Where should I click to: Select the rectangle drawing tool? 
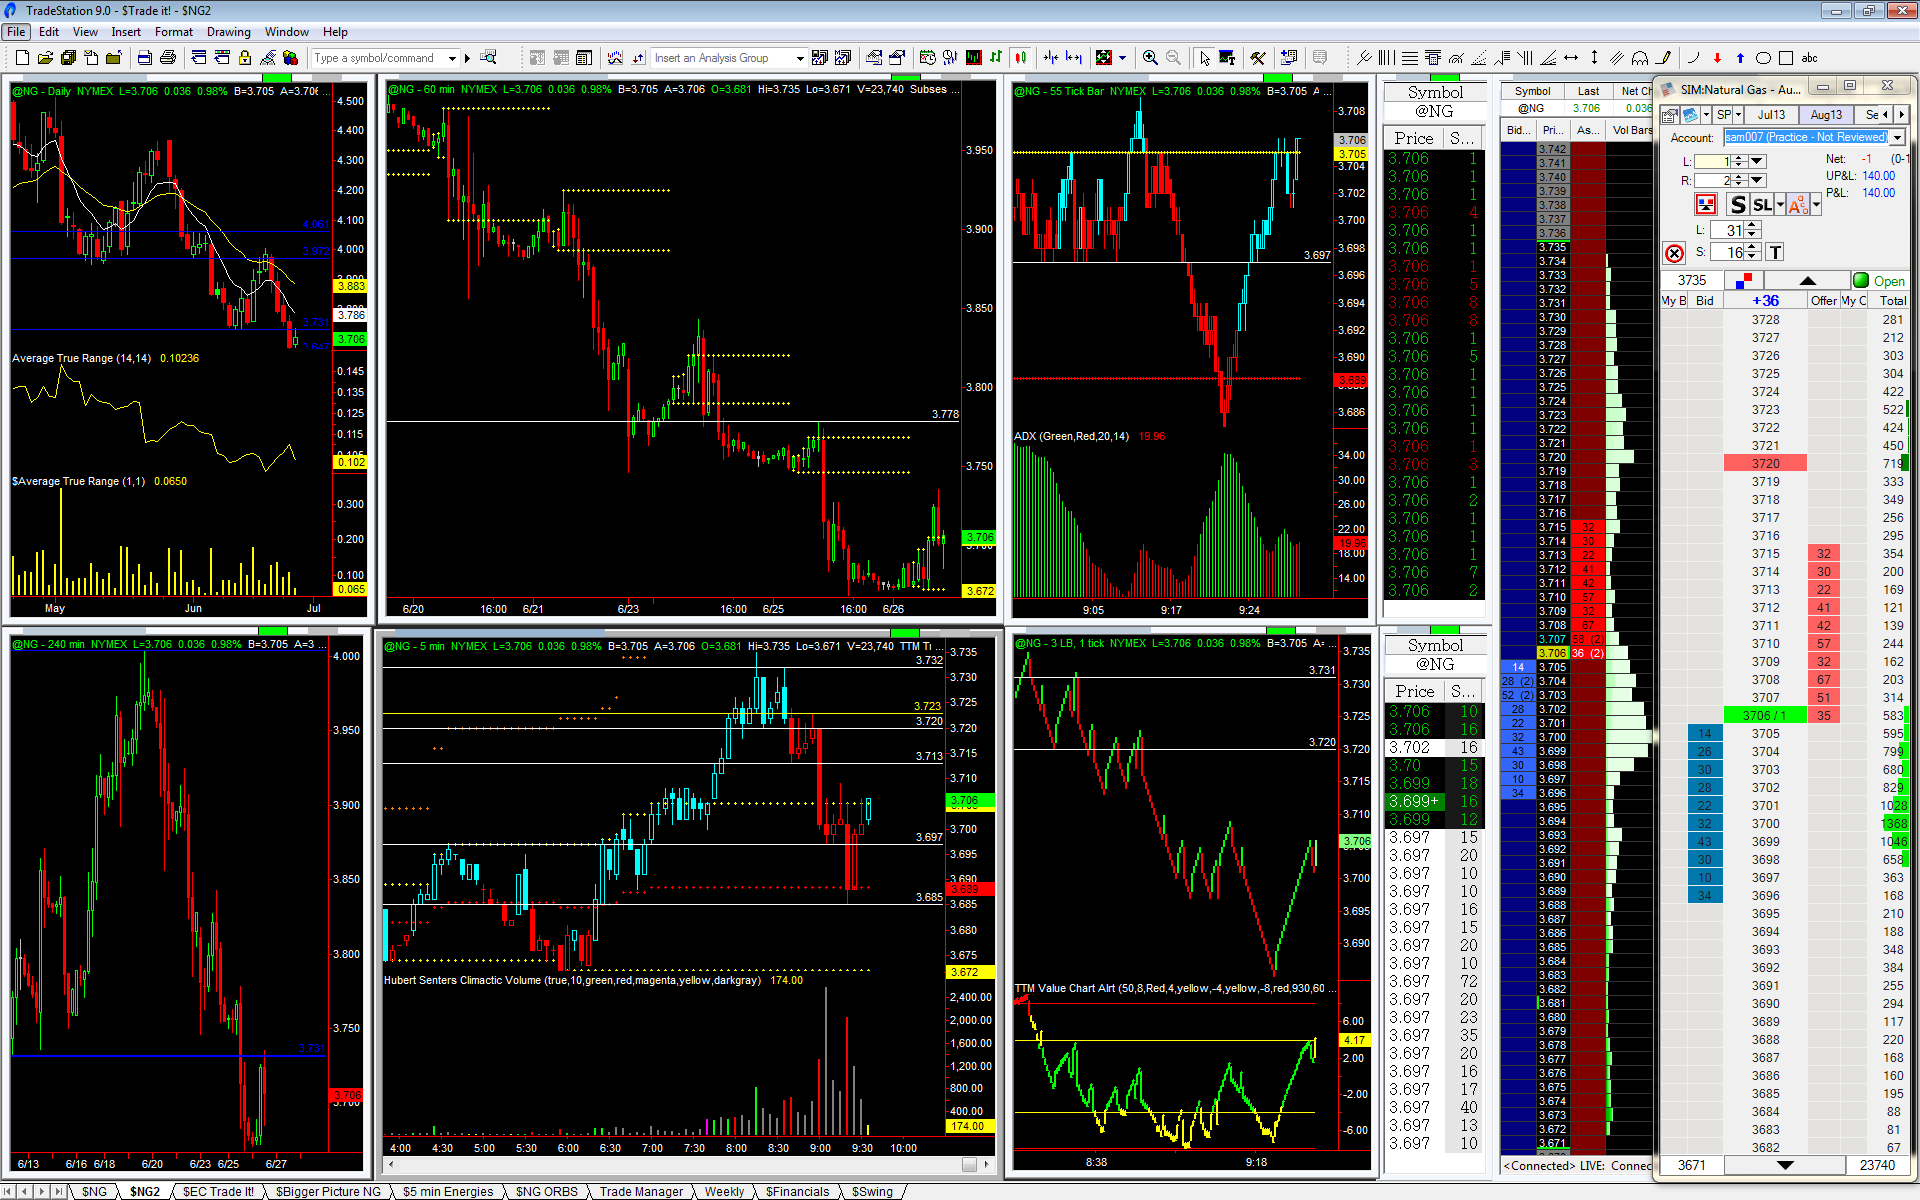point(1786,58)
